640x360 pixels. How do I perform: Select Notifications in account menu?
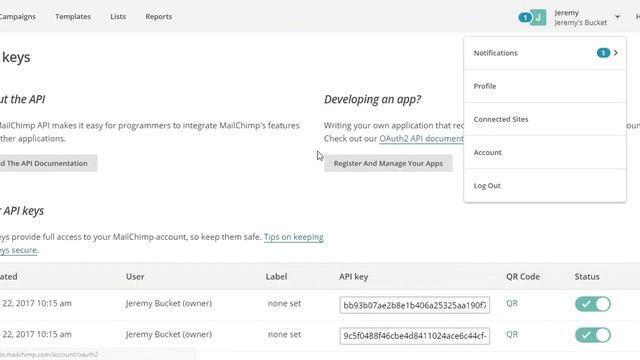pos(545,53)
